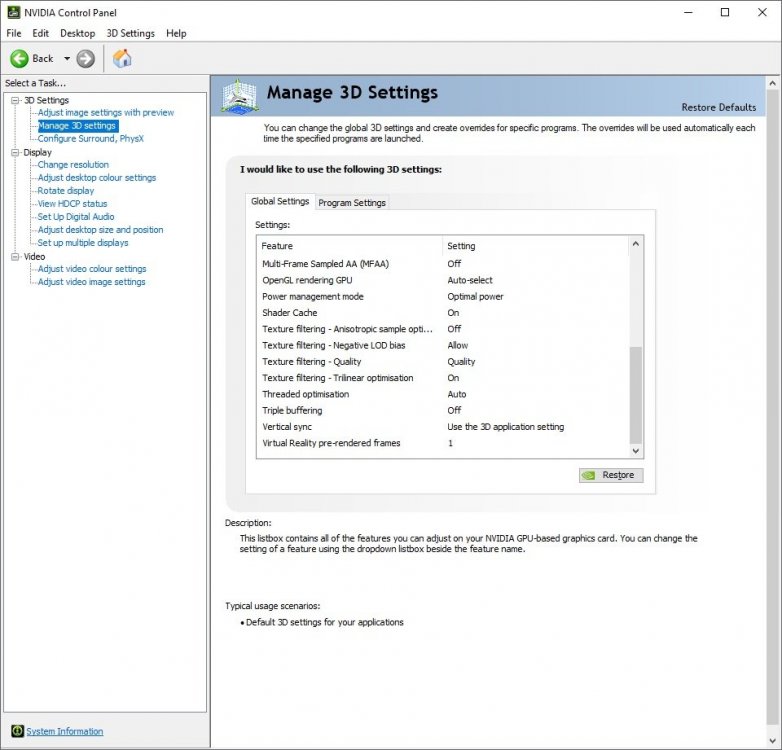Screen dimensions: 782x750
Task: Collapse the 3D Settings tree node
Action: (15, 100)
